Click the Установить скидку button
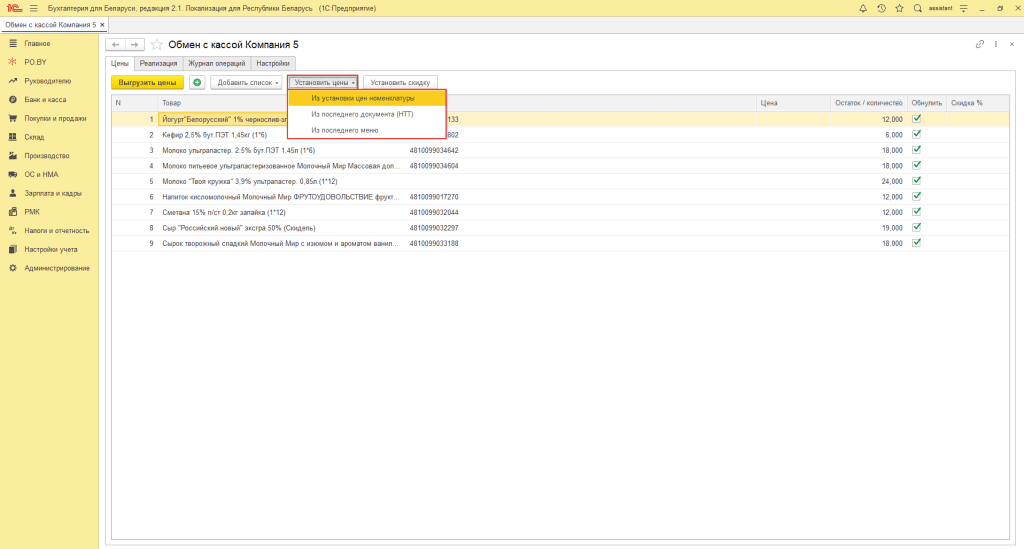The height and width of the screenshot is (549, 1024). [400, 82]
